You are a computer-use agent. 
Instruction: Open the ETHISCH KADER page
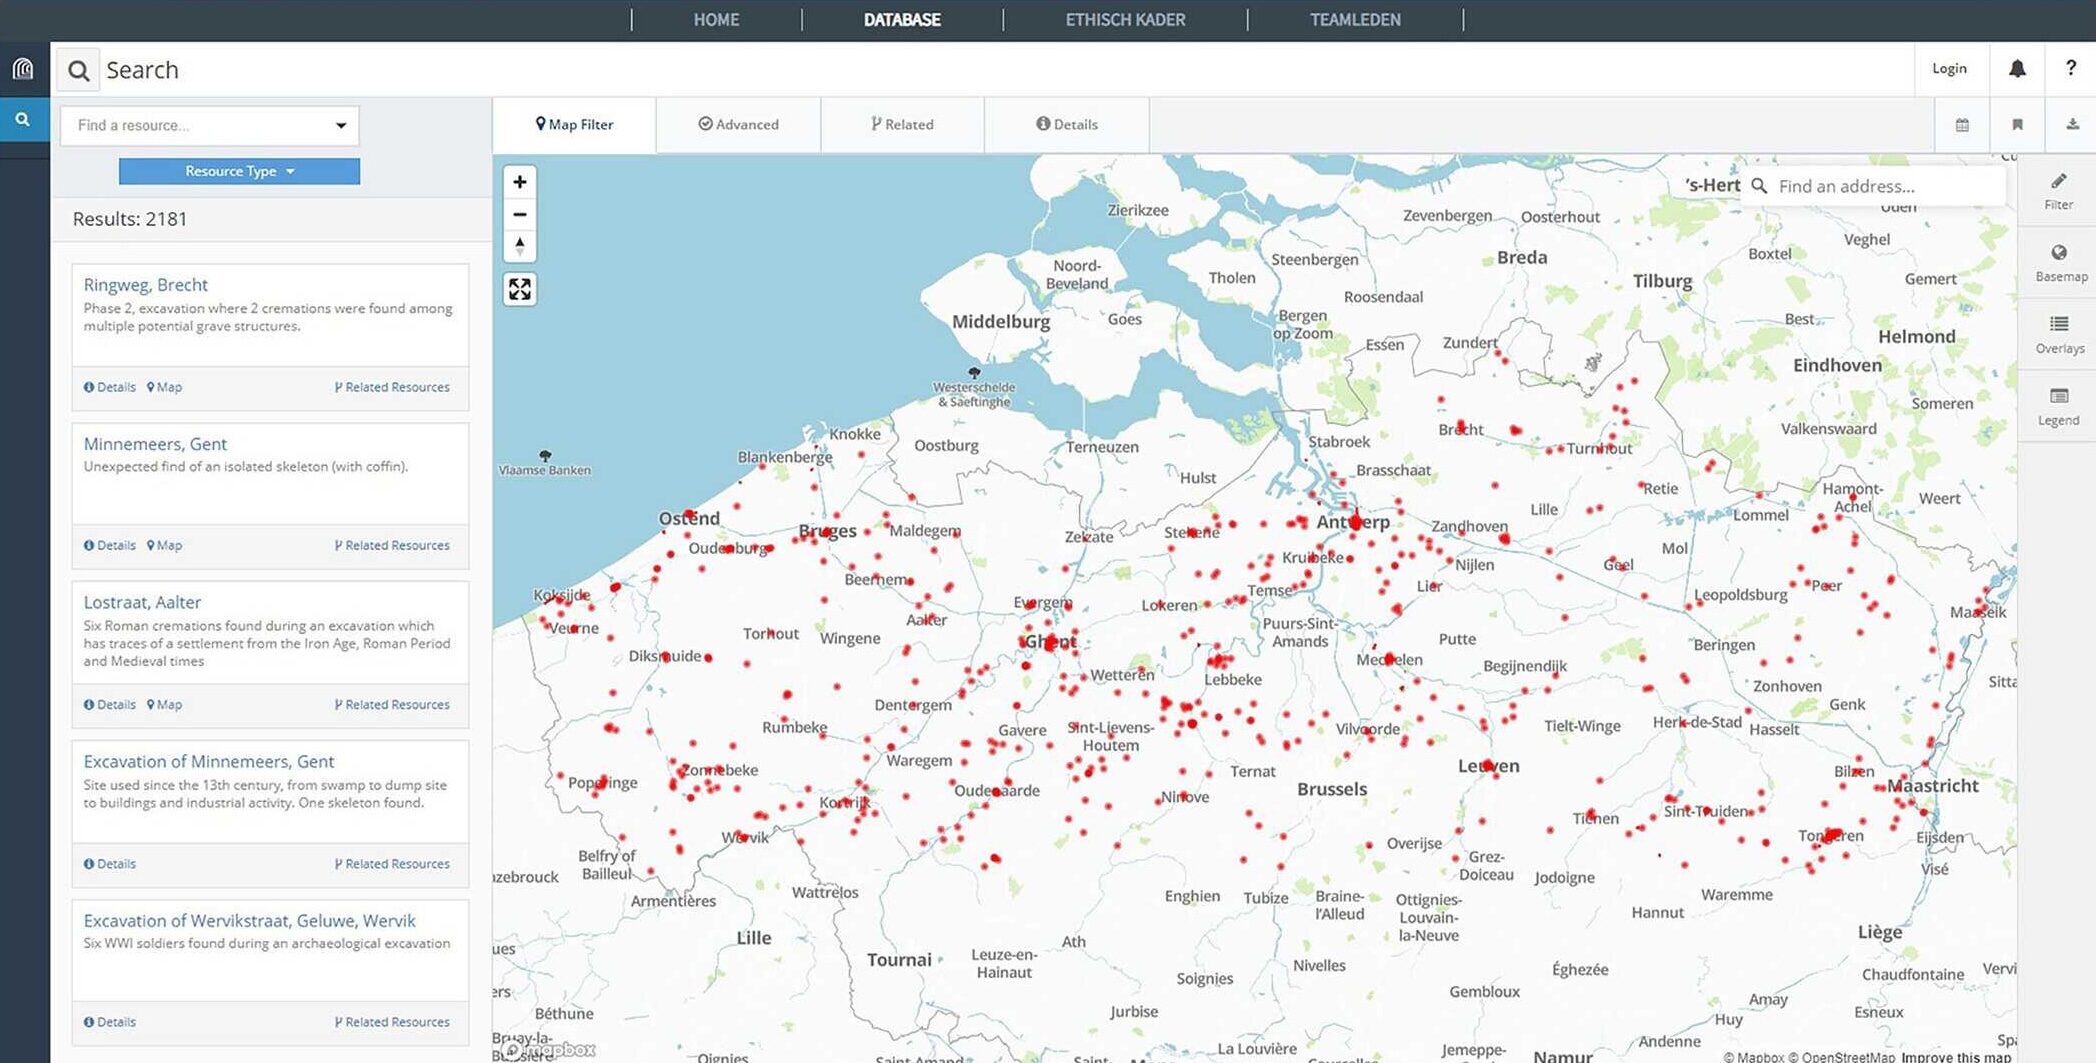point(1125,20)
